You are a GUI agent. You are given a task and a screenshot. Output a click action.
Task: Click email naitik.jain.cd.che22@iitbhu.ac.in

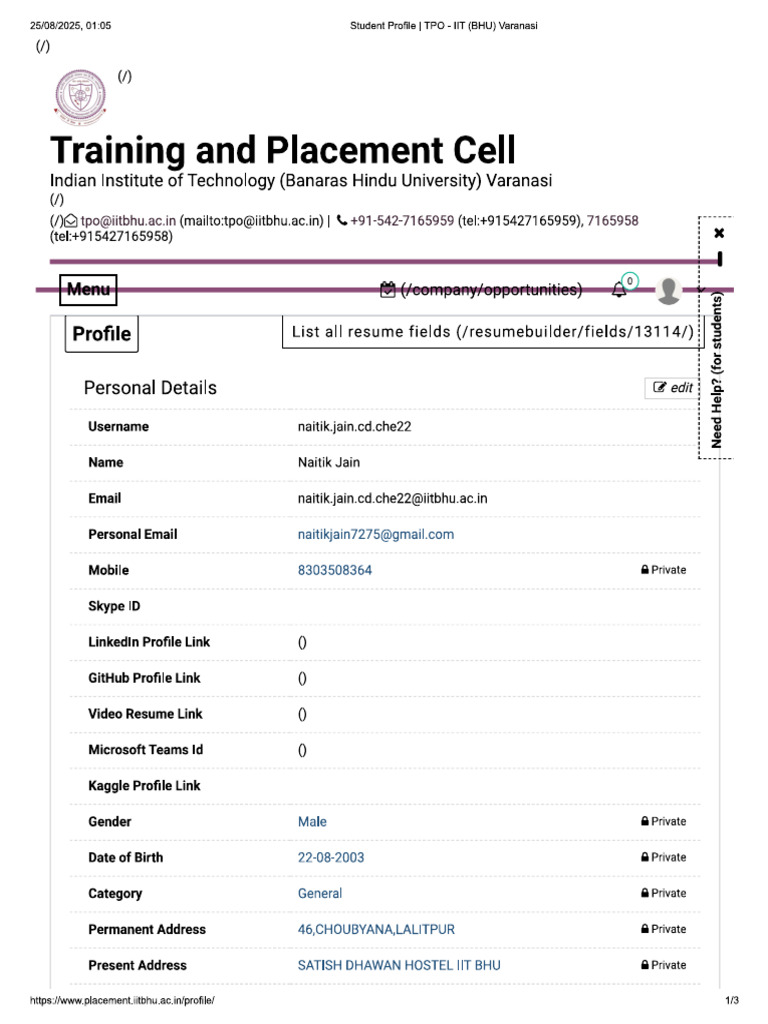[x=392, y=498]
